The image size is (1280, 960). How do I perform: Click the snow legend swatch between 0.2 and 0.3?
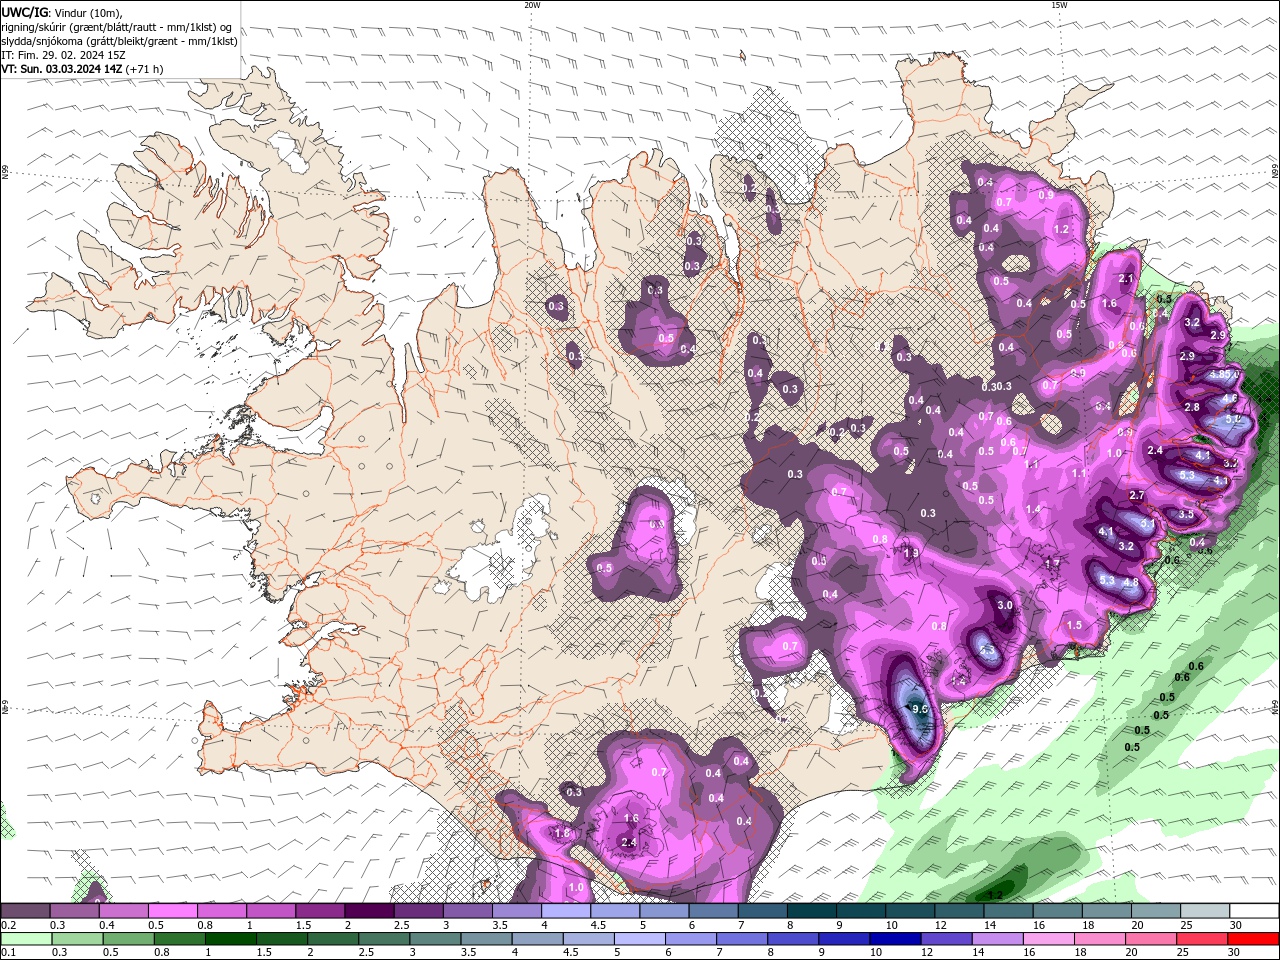[x=25, y=911]
